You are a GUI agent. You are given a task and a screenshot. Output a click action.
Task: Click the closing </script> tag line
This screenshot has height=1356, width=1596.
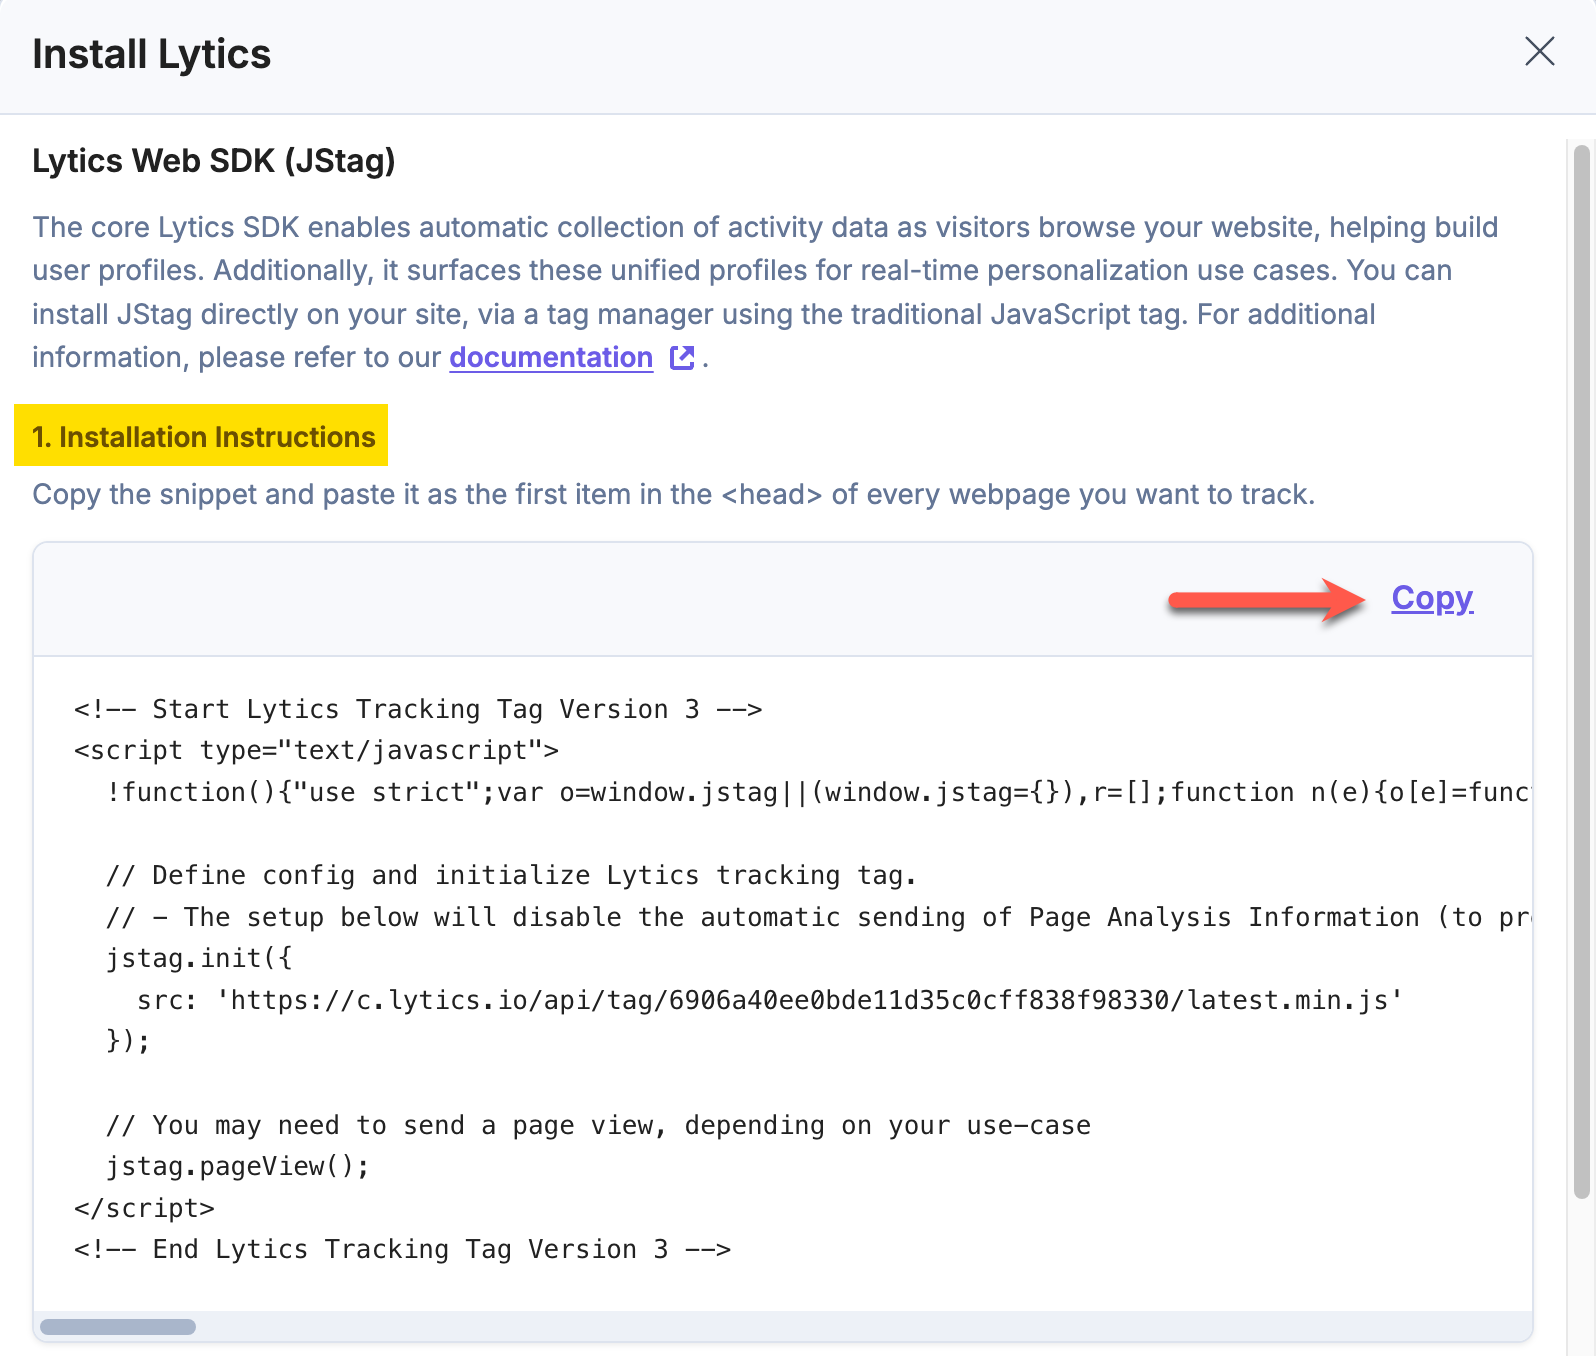coord(144,1208)
